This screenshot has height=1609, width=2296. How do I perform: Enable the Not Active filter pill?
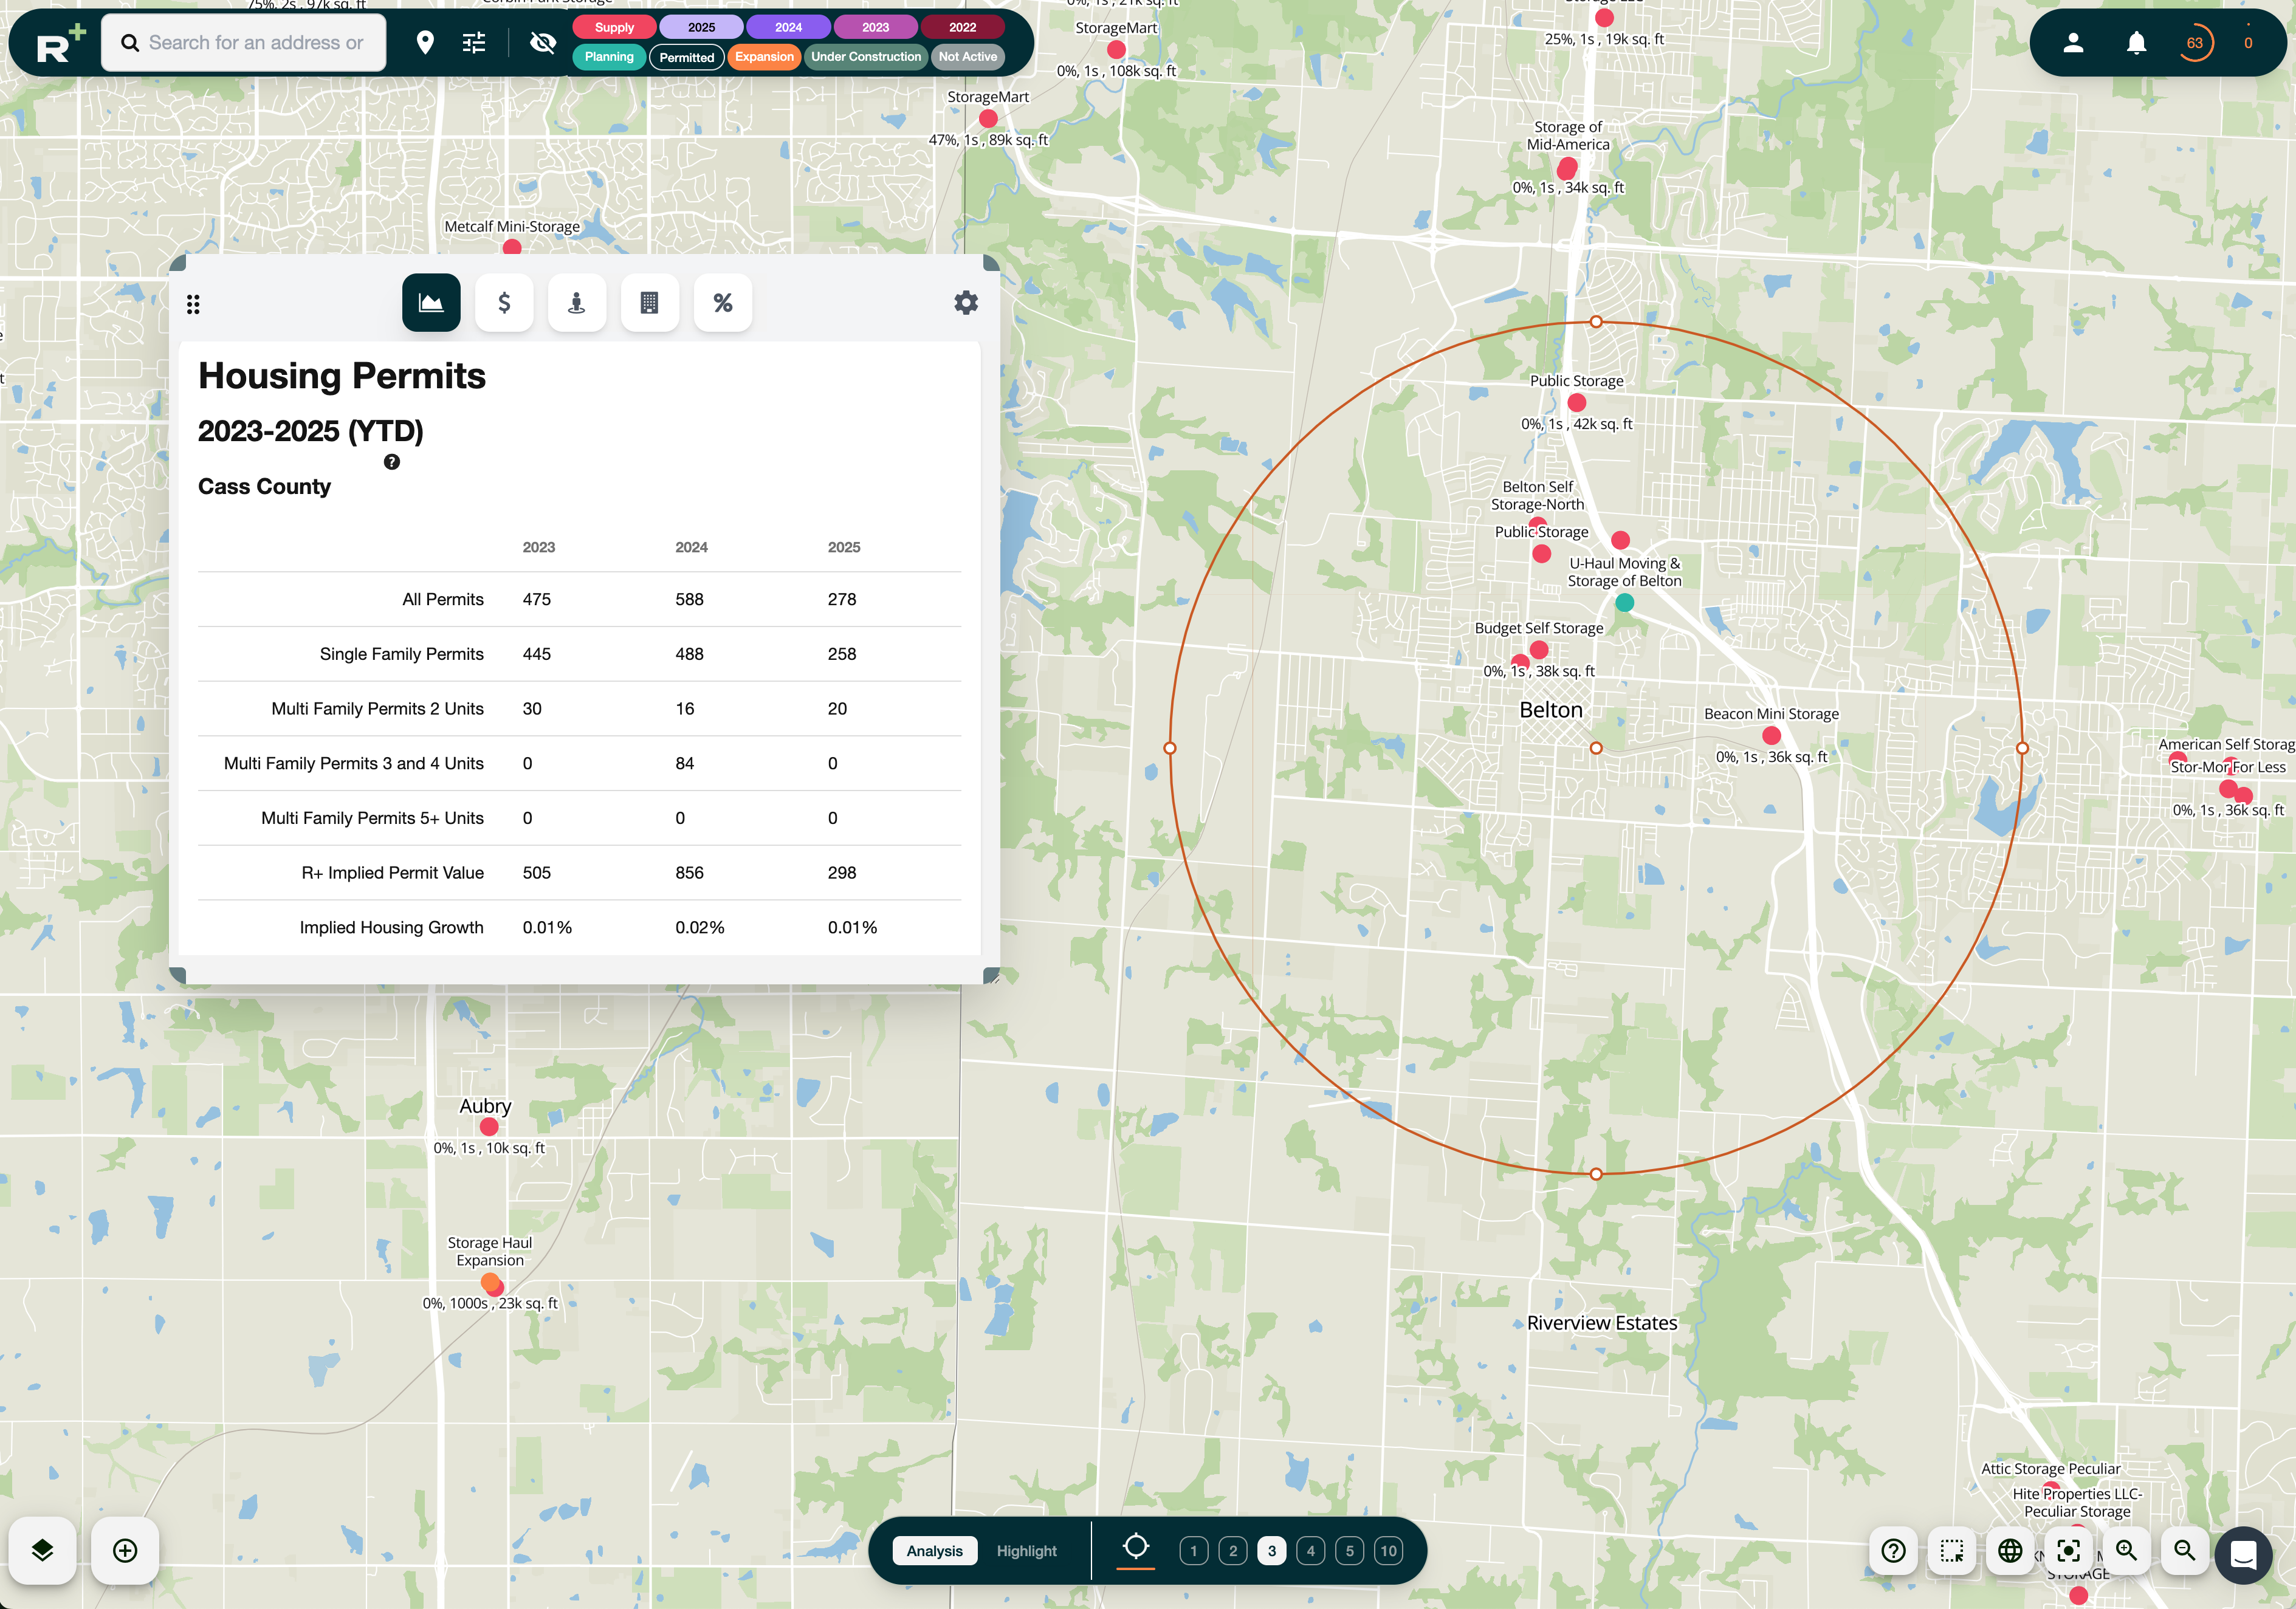click(x=966, y=57)
